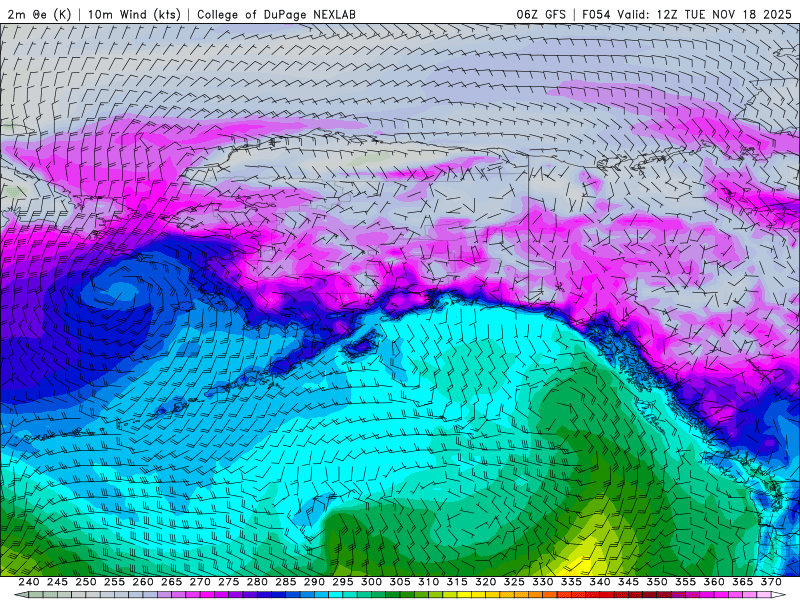The height and width of the screenshot is (600, 800).
Task: Click the 335 scale number
Action: coord(571,582)
